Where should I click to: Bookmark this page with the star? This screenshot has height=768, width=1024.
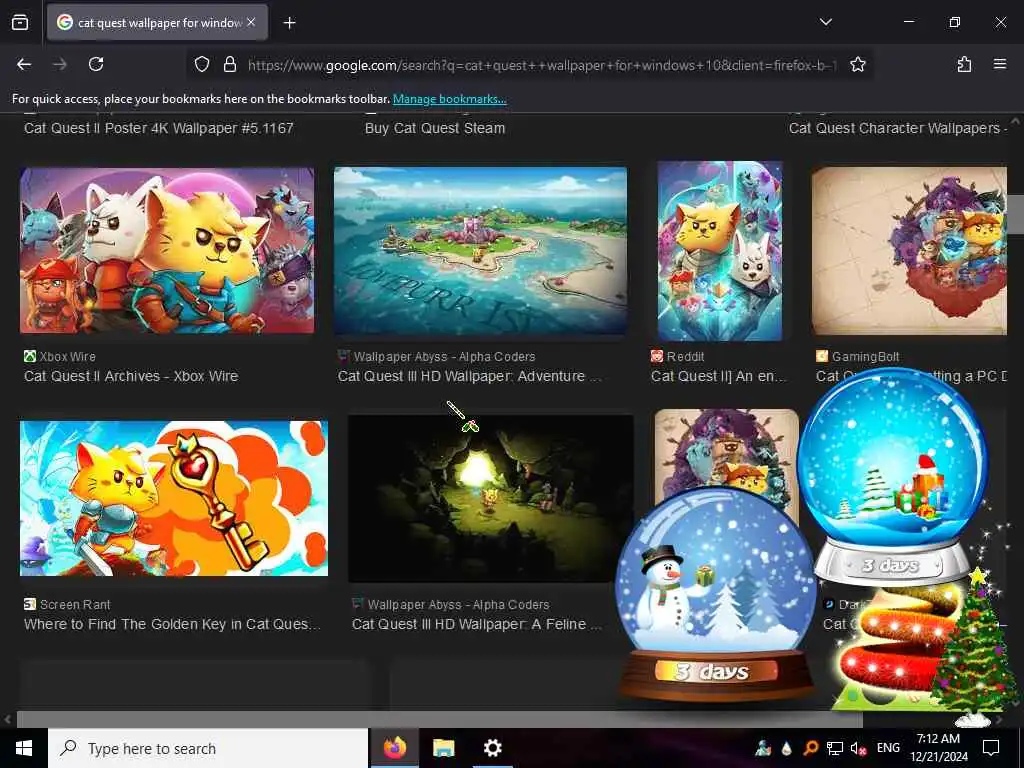click(857, 64)
